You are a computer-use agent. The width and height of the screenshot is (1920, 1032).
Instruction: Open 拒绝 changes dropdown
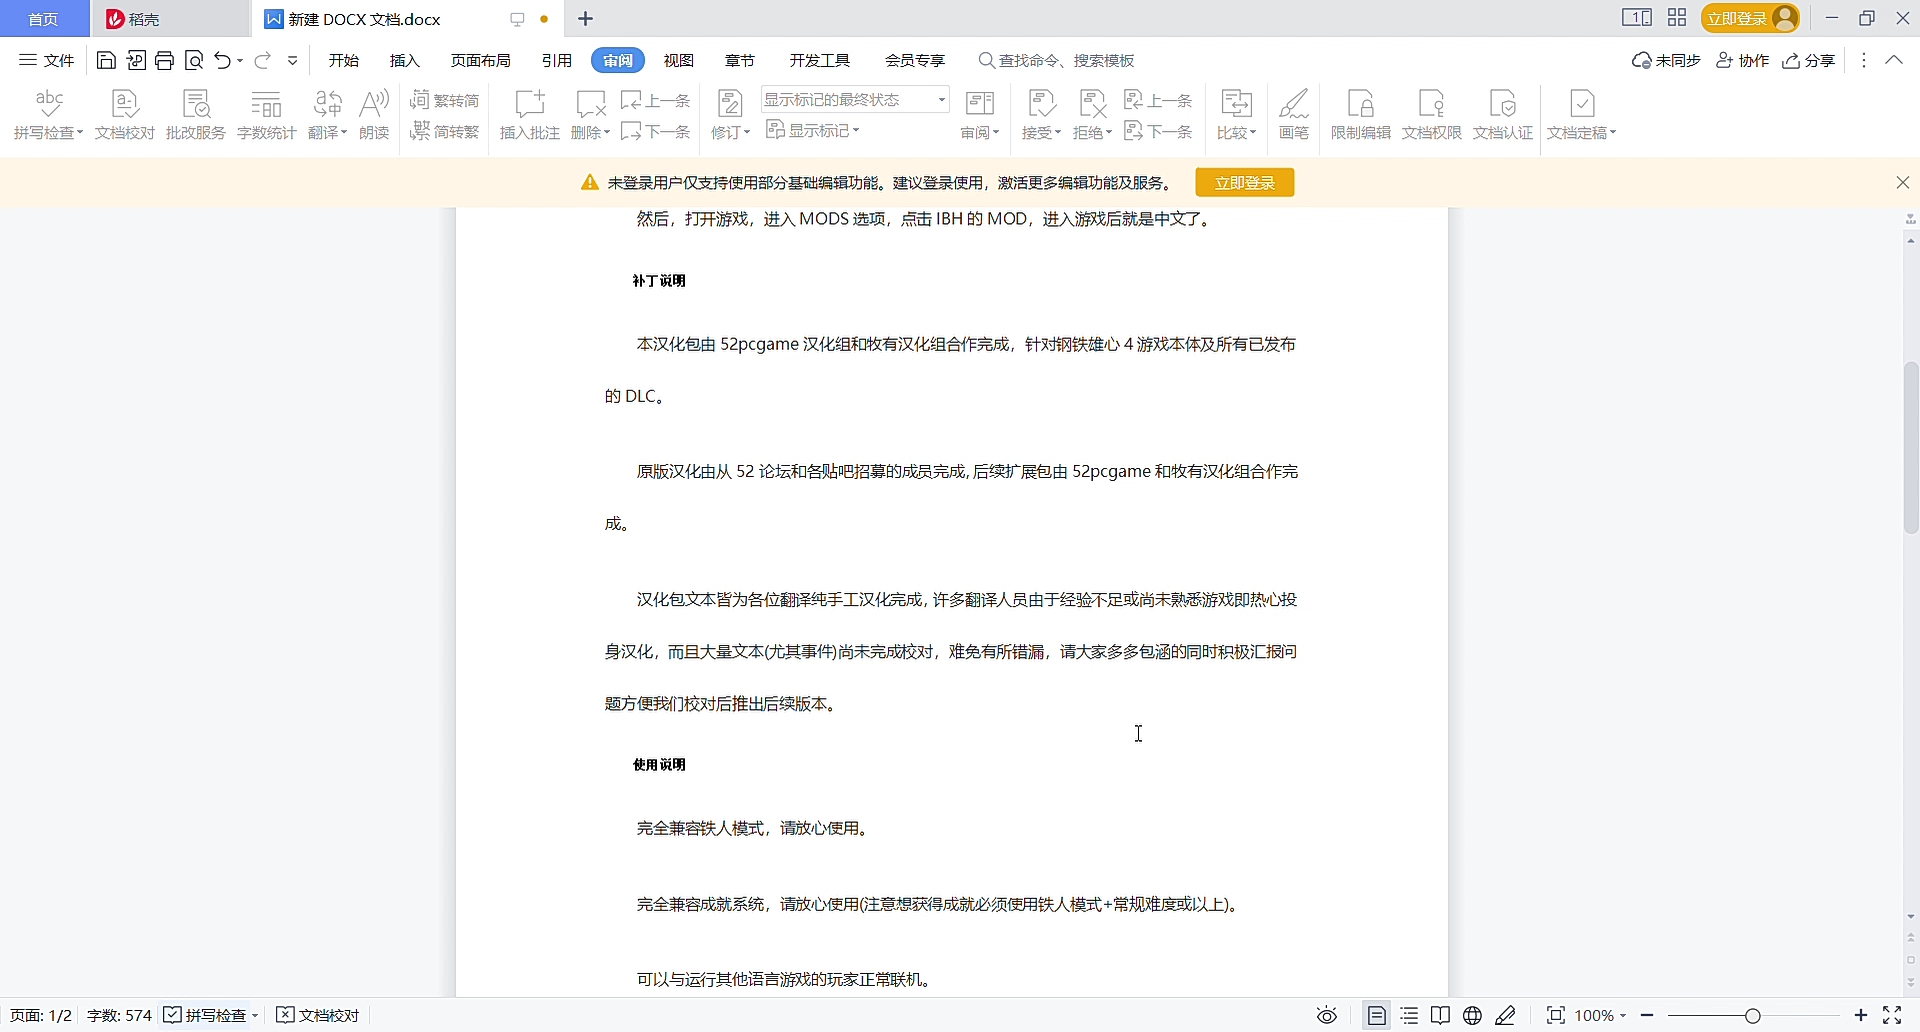click(x=1092, y=115)
